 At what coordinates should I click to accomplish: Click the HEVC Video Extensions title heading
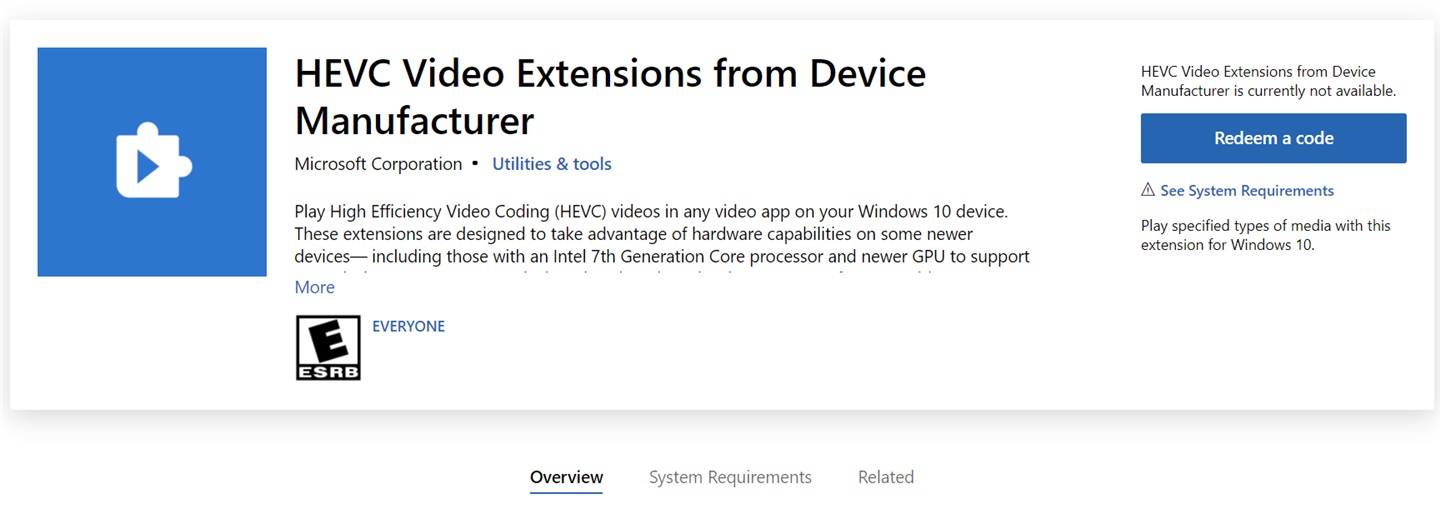click(610, 97)
